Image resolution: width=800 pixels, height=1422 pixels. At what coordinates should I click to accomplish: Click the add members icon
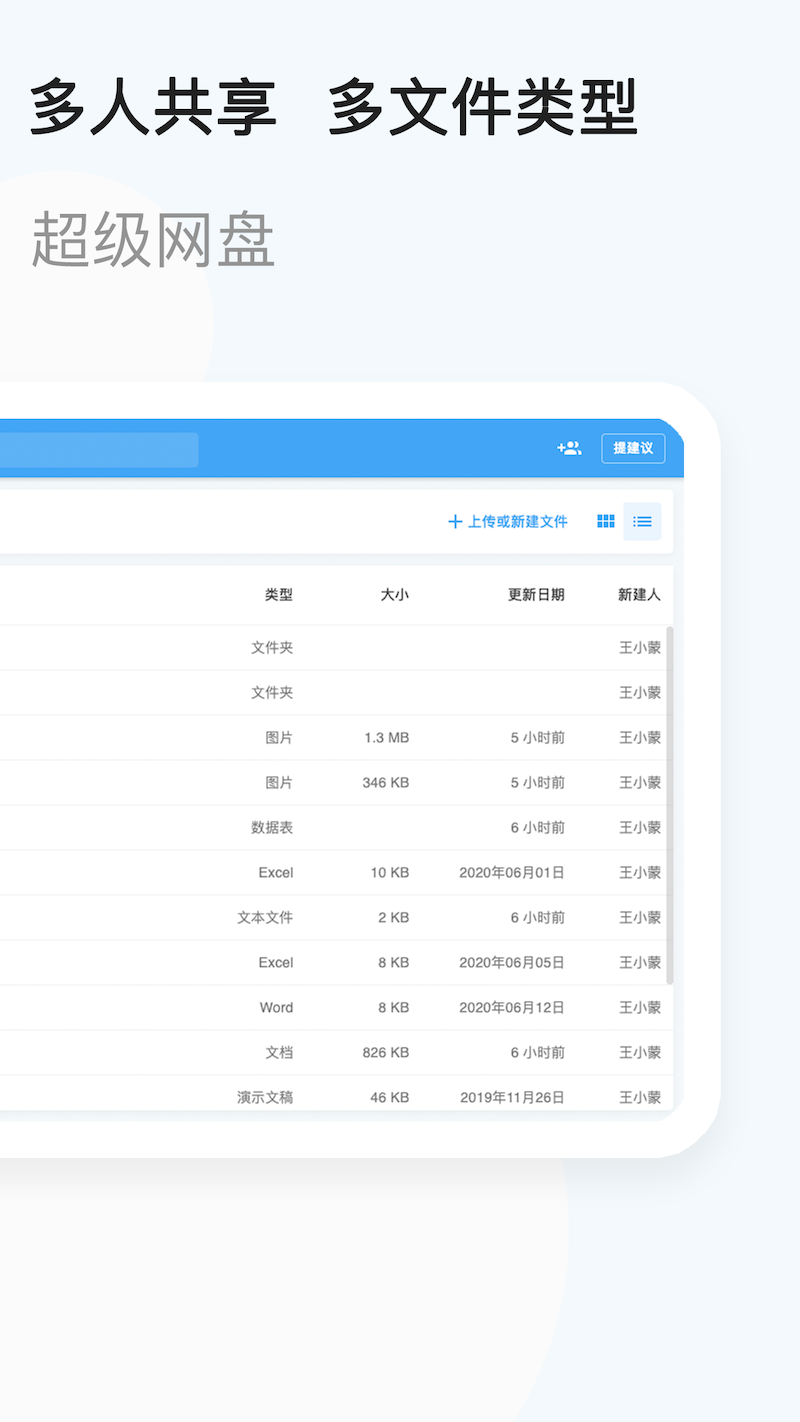click(x=569, y=448)
